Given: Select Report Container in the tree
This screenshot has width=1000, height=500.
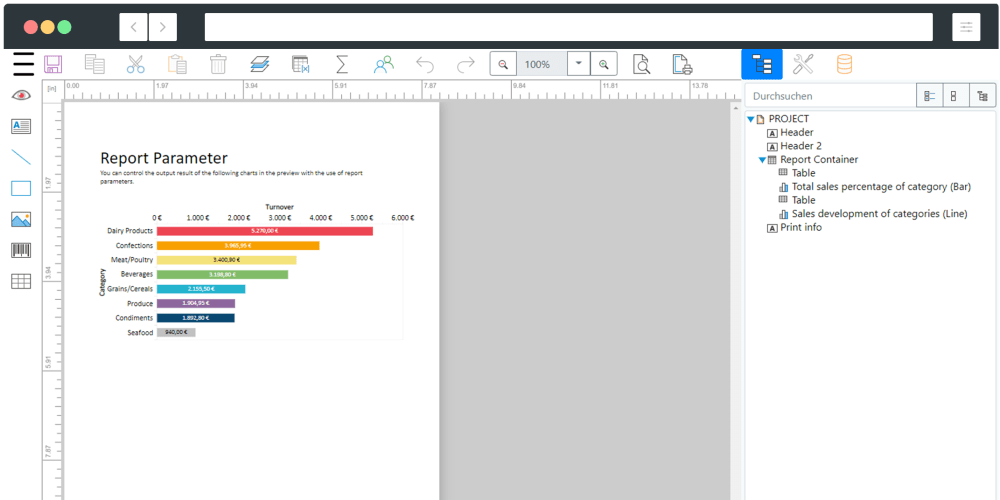Looking at the screenshot, I should pos(819,159).
